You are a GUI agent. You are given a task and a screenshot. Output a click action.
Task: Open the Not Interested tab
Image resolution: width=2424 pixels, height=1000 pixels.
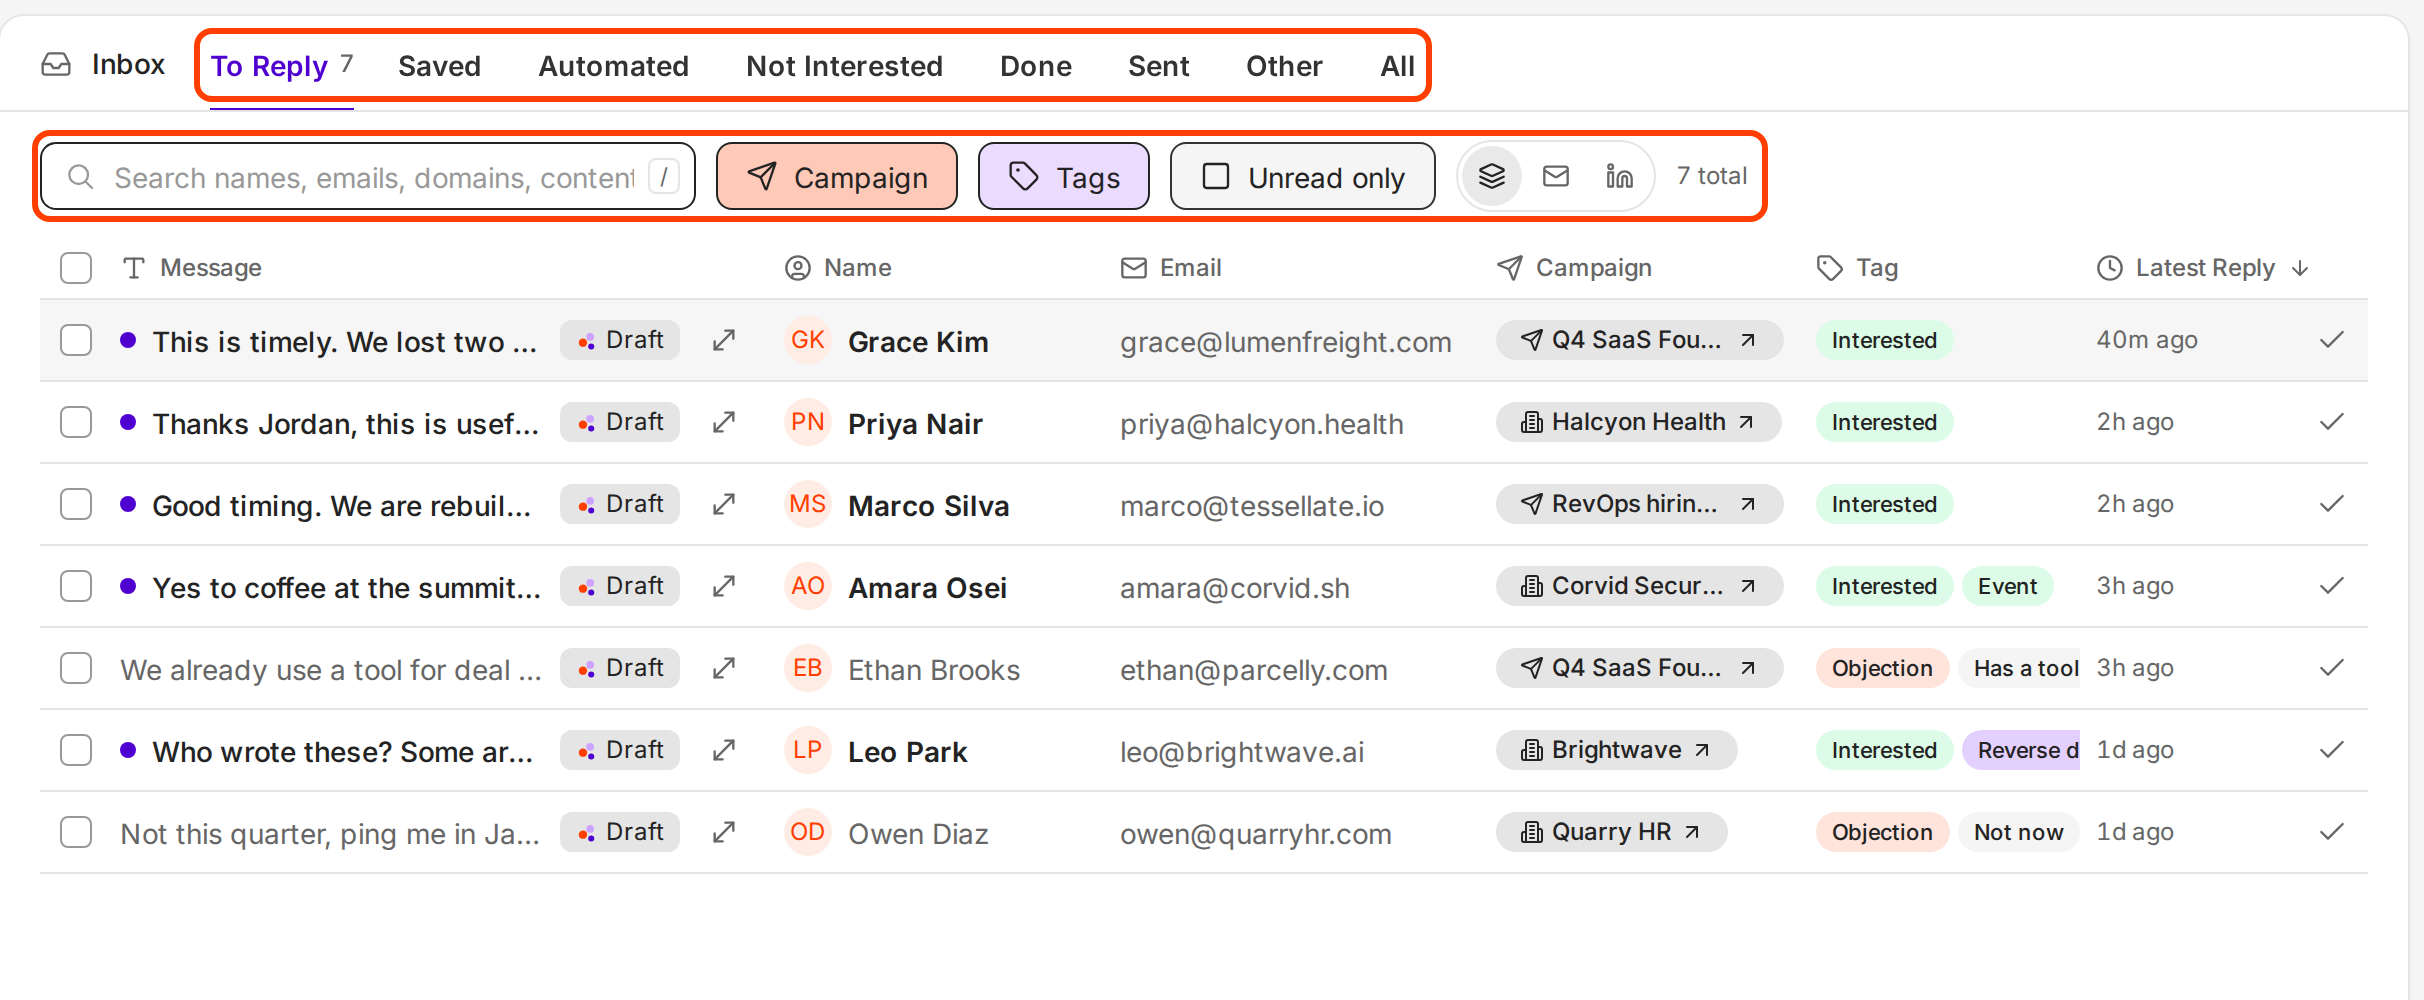844,66
